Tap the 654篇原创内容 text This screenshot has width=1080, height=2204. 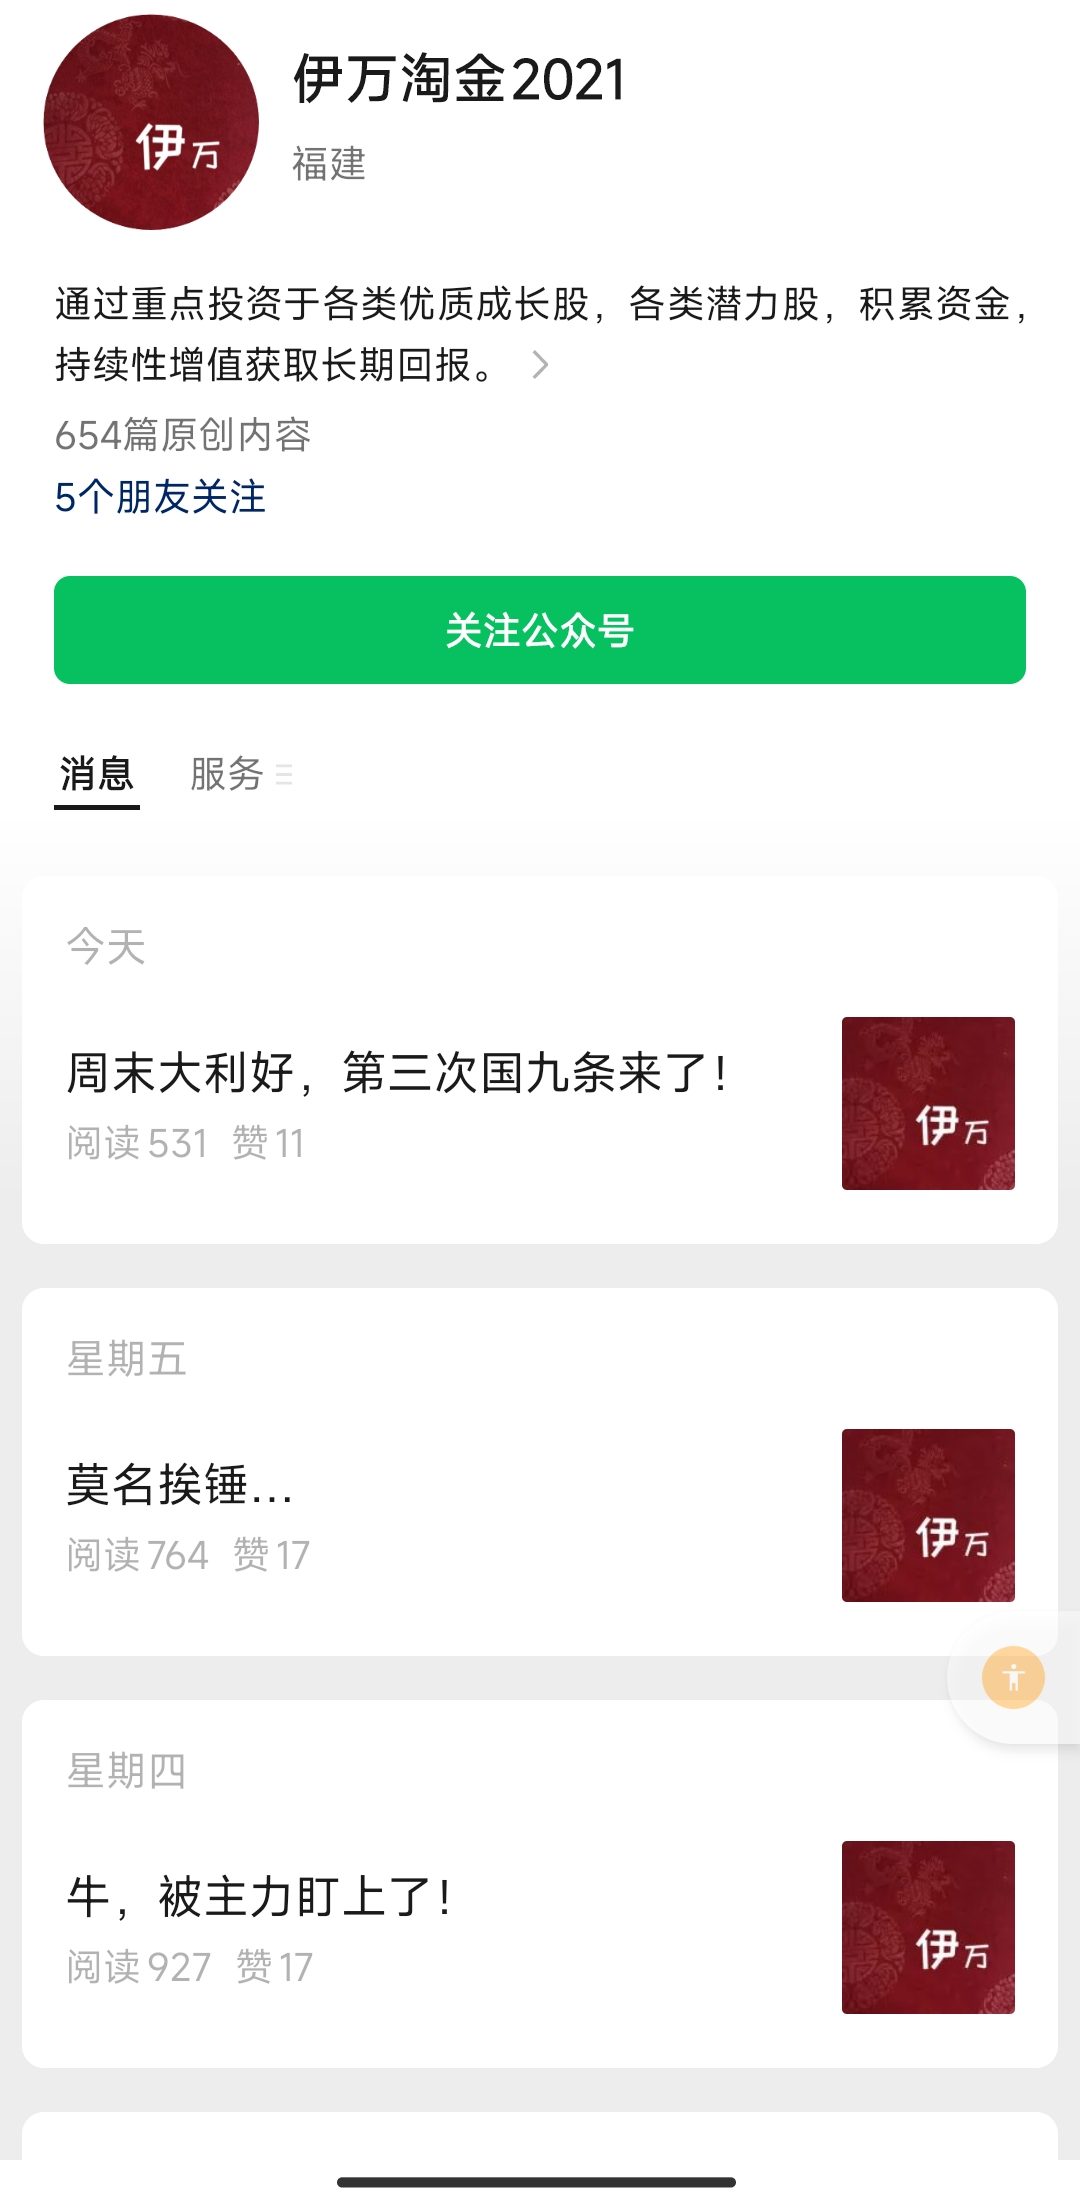coord(183,435)
